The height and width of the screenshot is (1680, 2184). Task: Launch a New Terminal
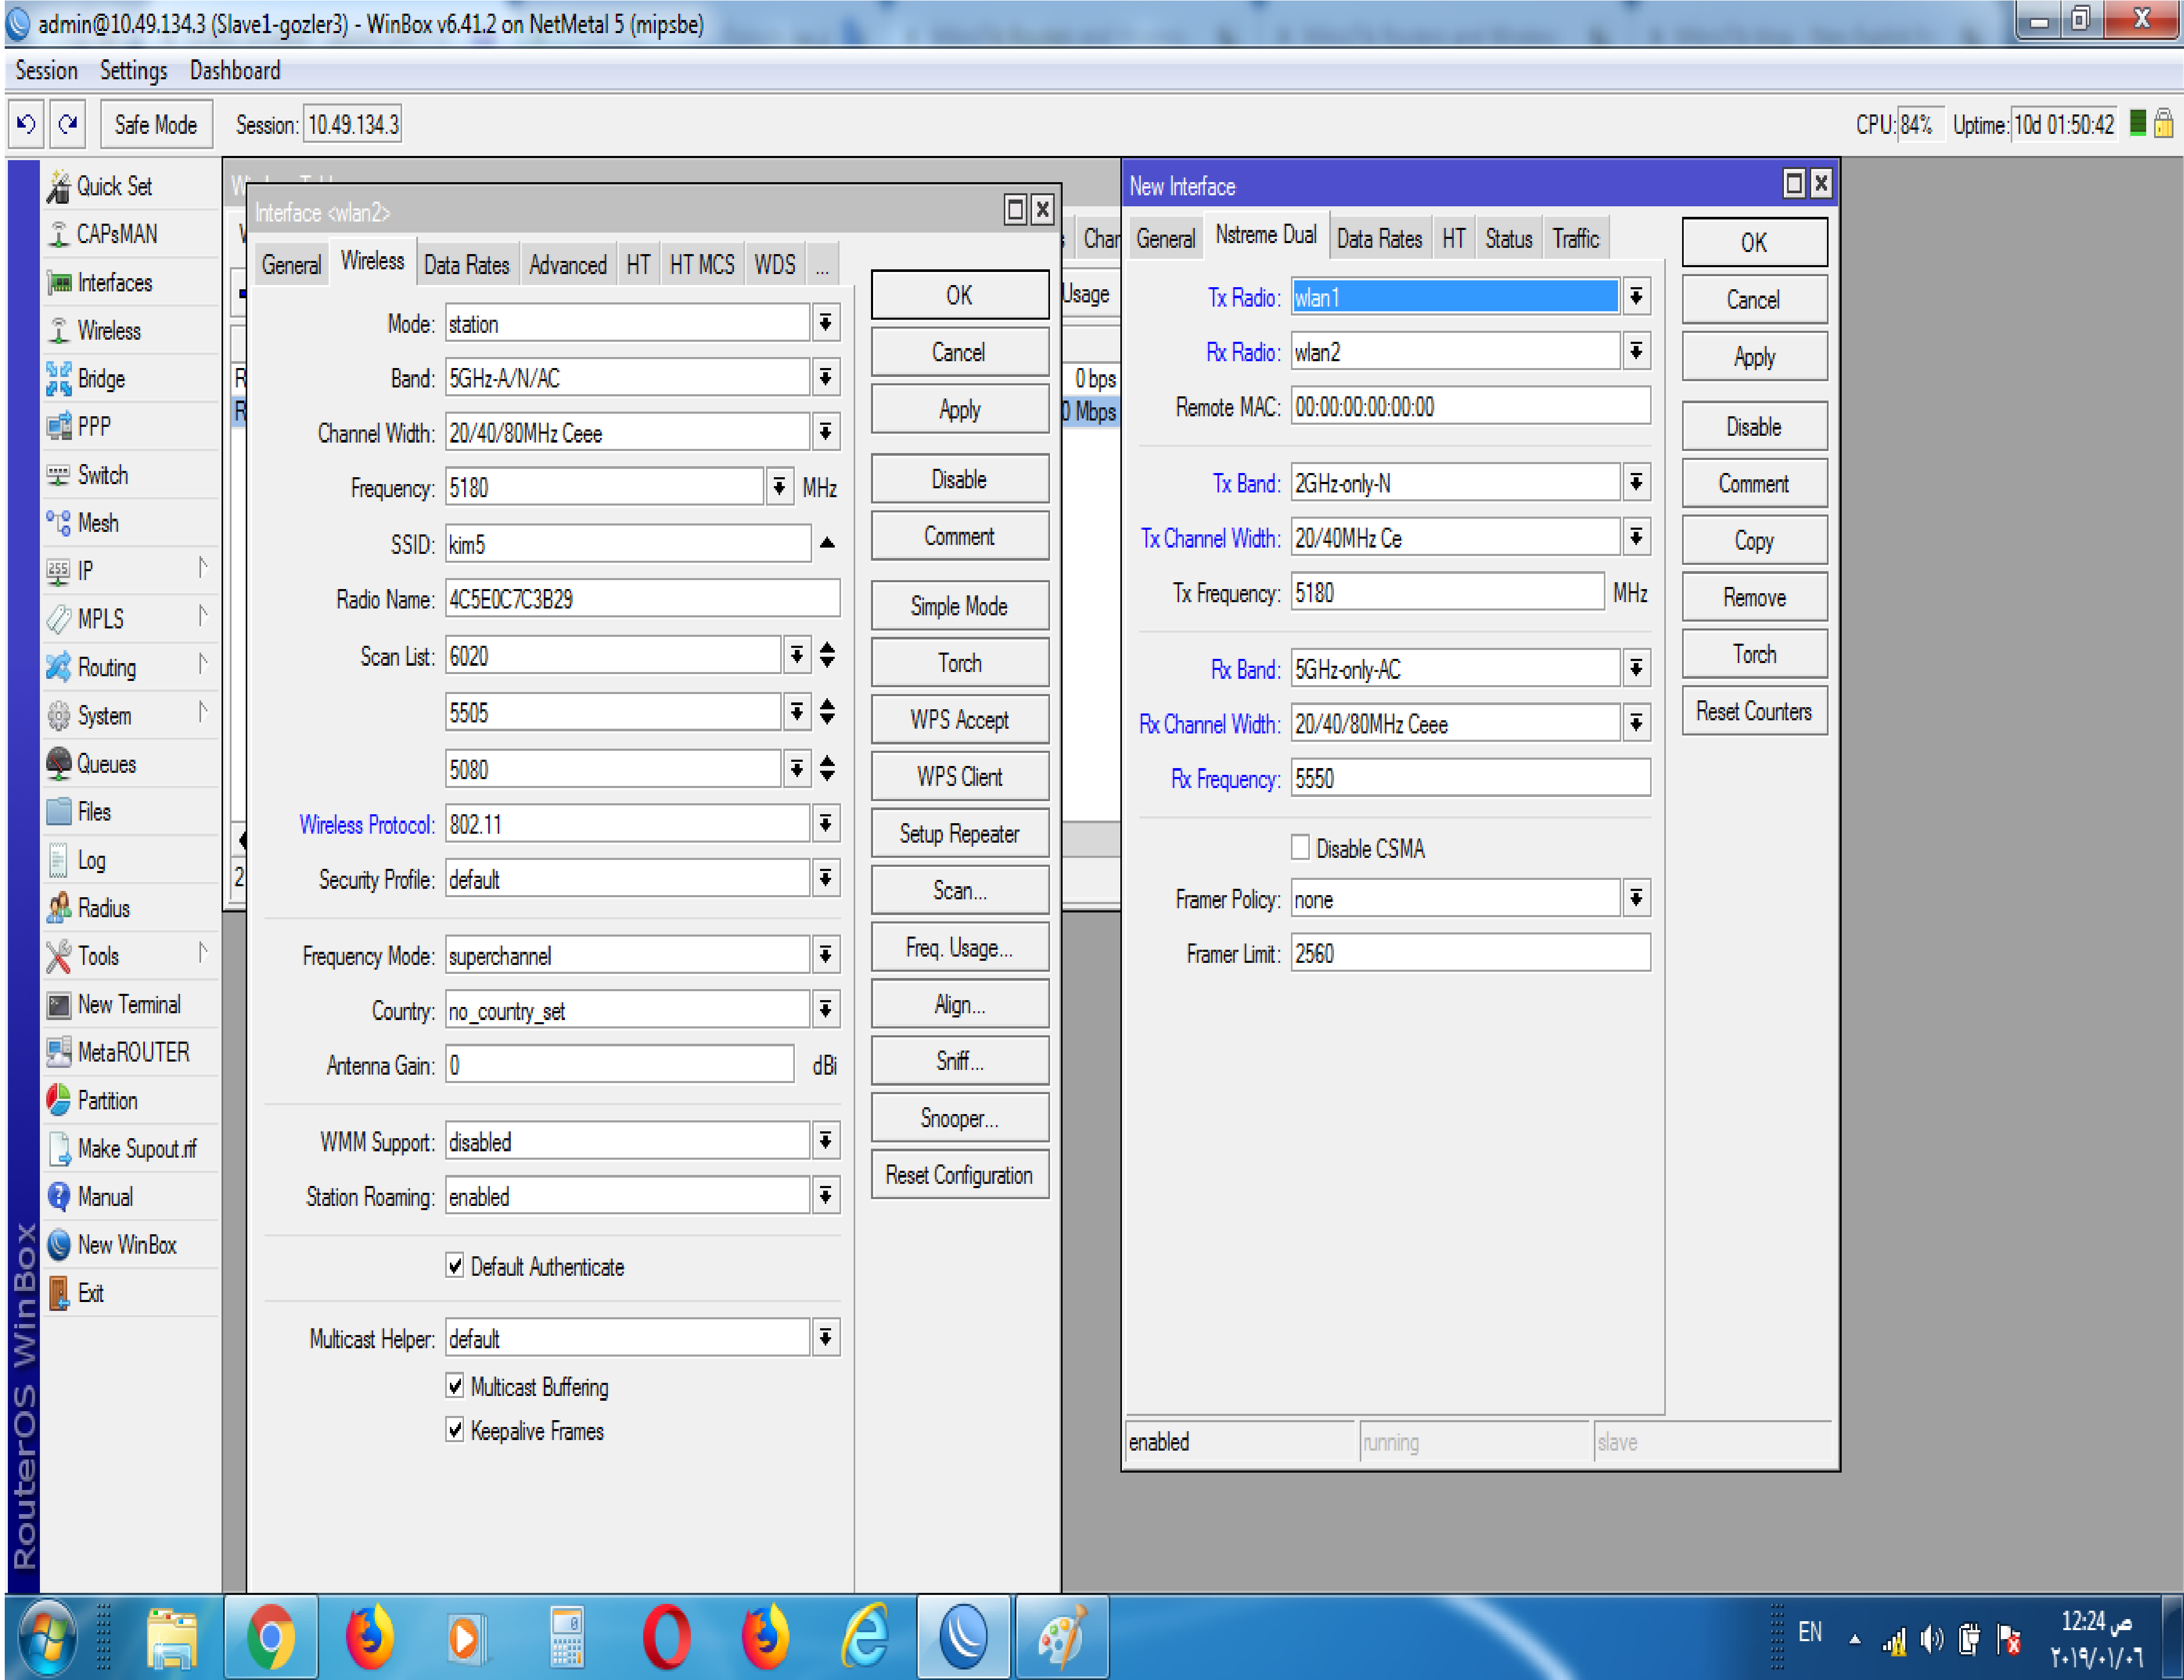[129, 1004]
